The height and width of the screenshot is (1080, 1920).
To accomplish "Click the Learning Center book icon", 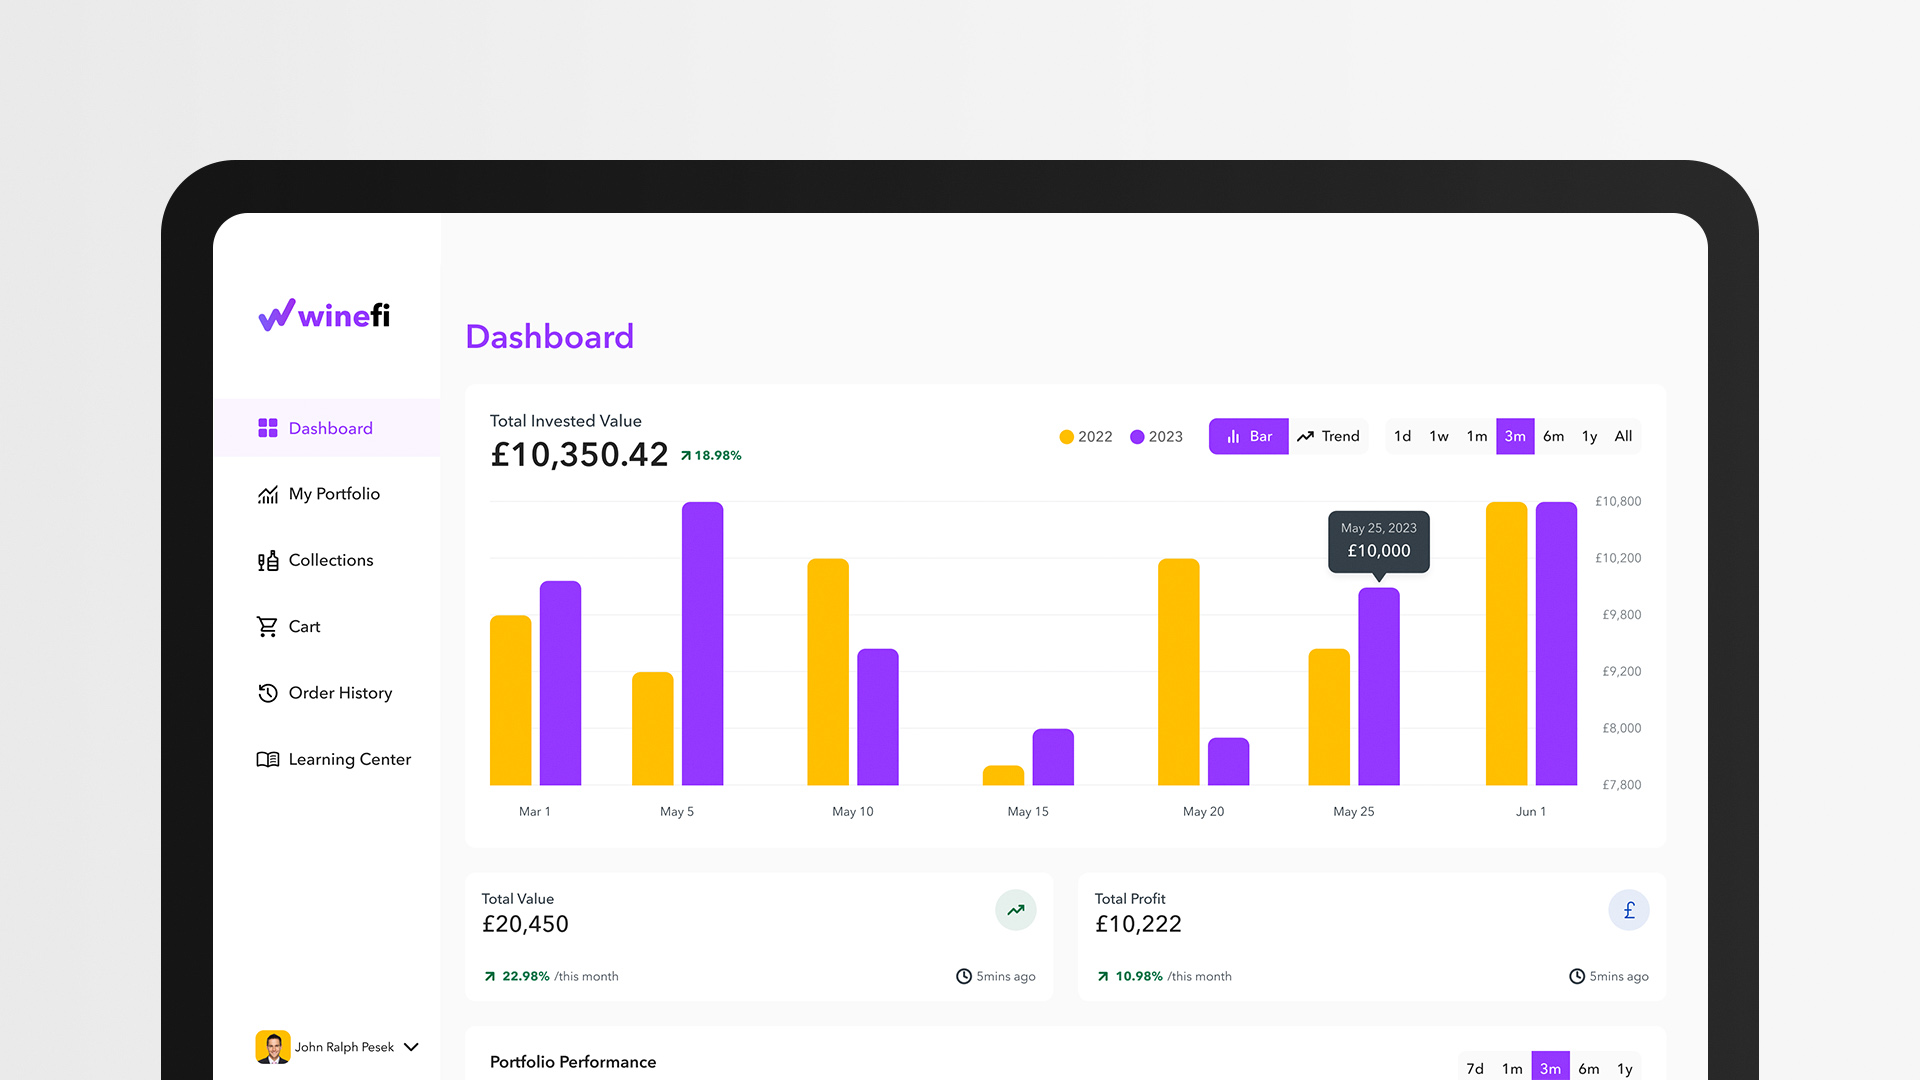I will [267, 760].
